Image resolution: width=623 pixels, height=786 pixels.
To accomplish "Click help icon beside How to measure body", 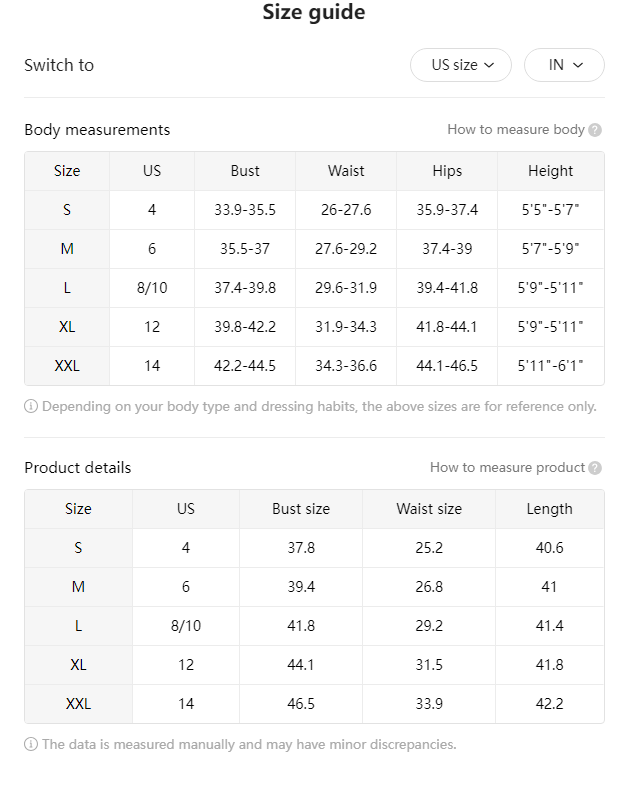I will (595, 130).
